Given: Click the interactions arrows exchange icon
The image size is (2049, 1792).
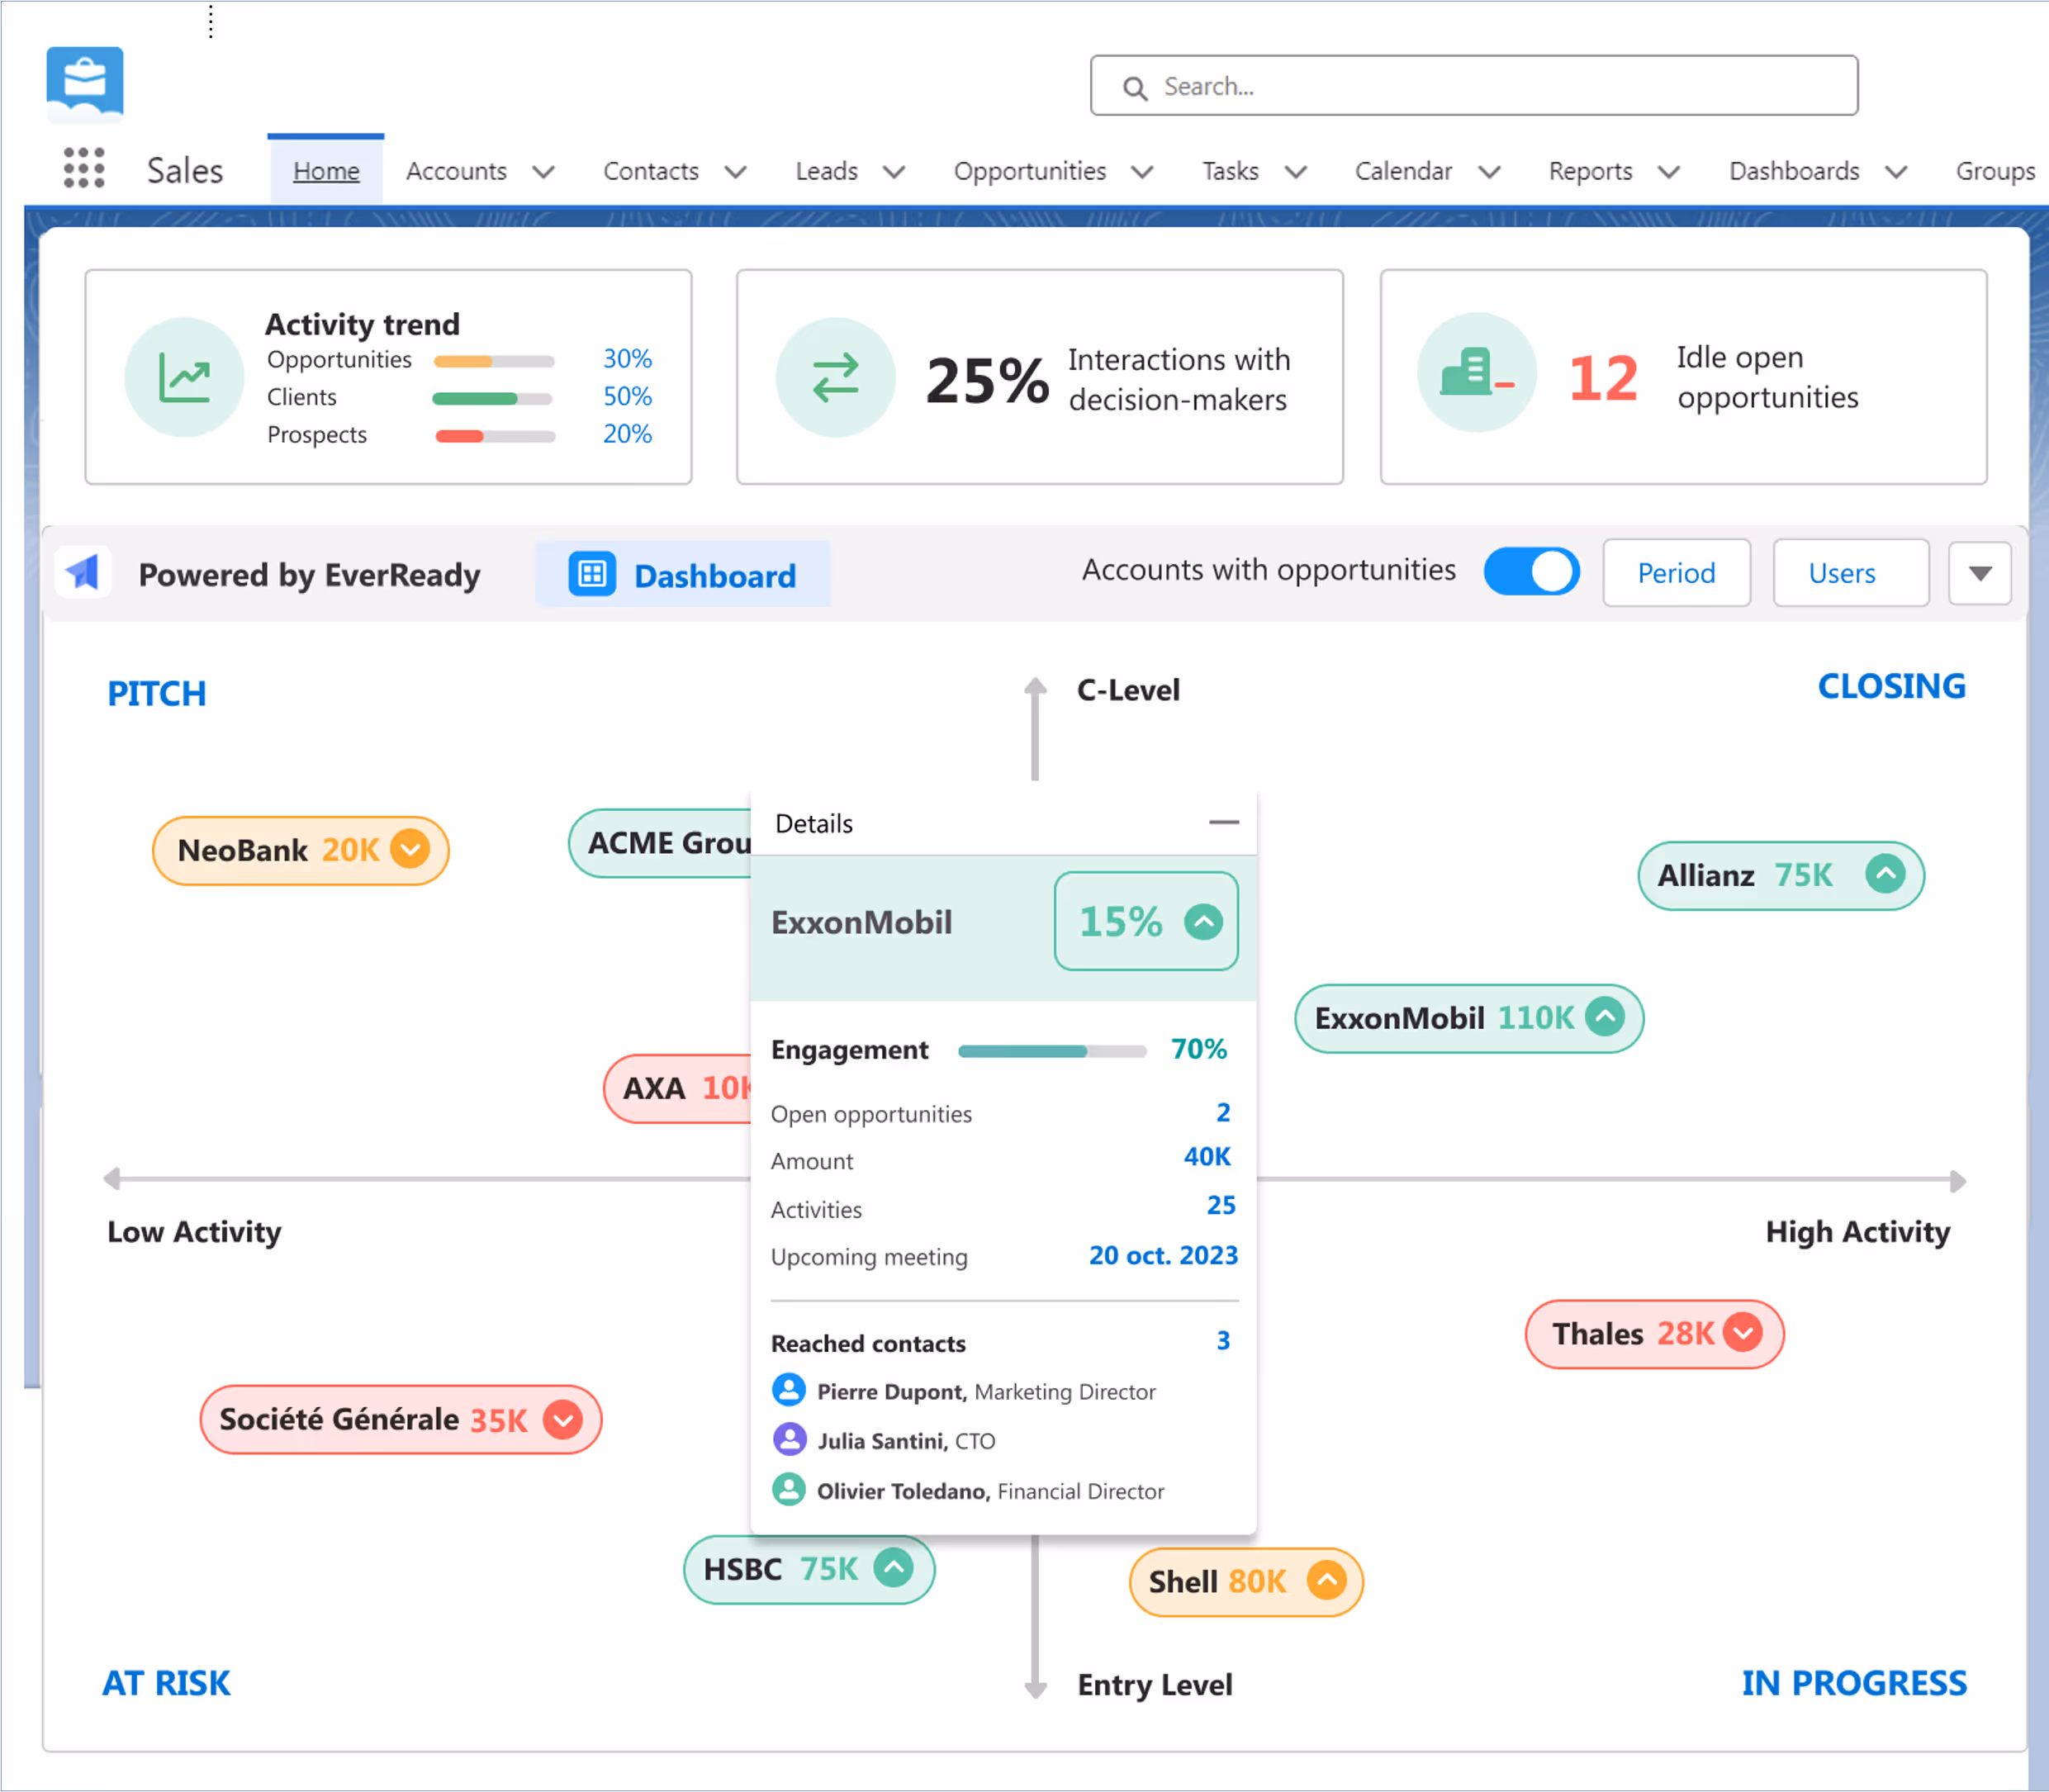Looking at the screenshot, I should tap(835, 378).
